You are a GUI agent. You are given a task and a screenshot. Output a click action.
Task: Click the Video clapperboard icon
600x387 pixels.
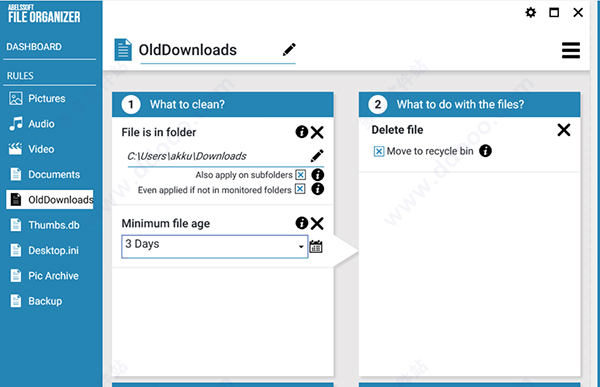tap(15, 149)
